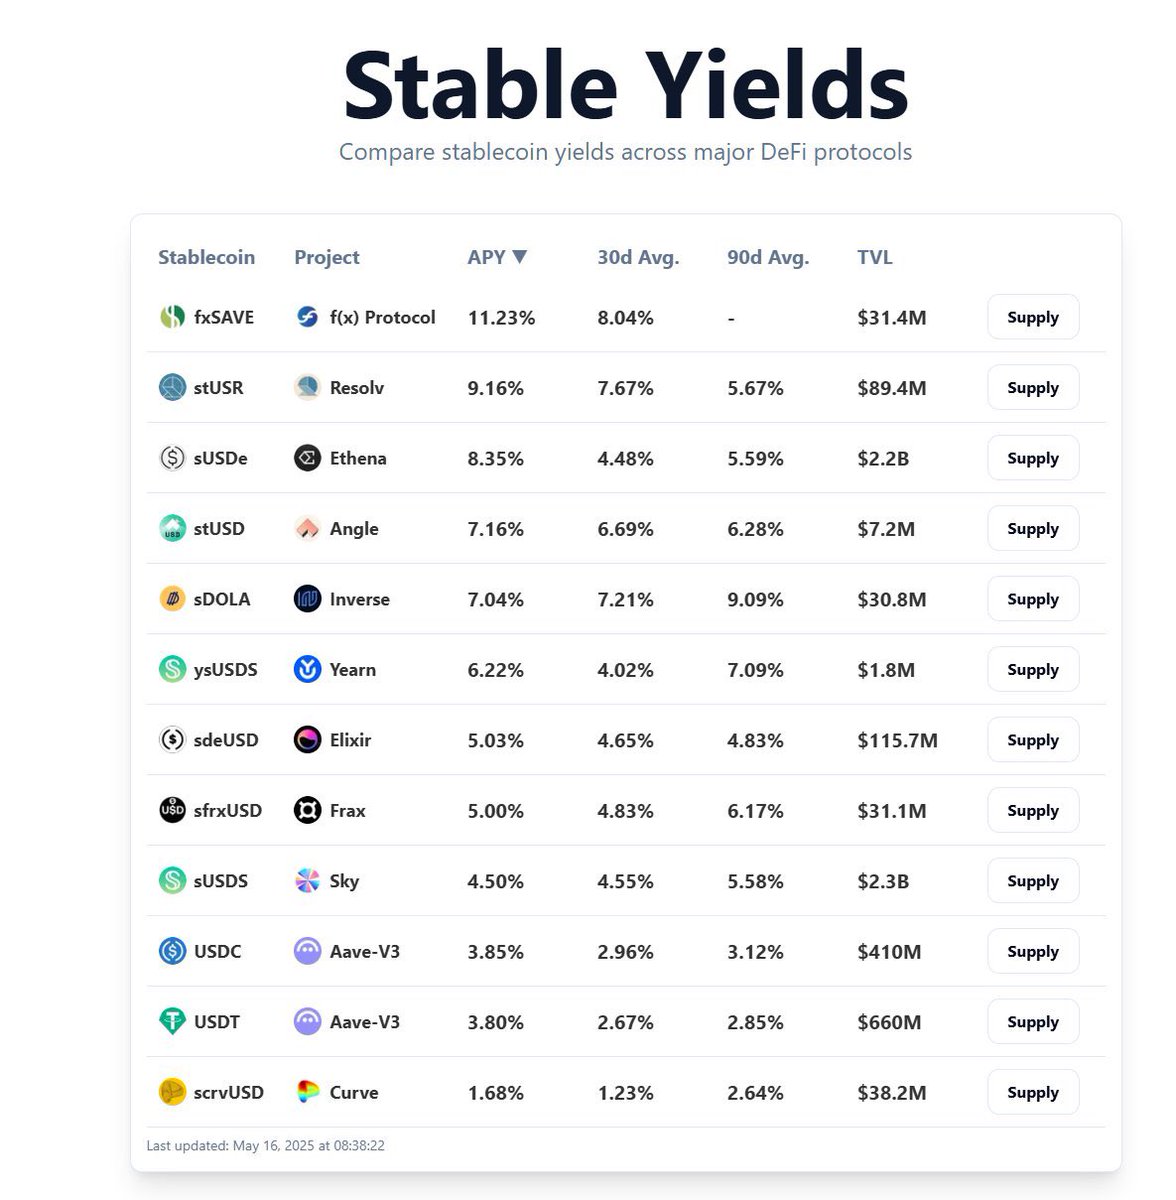Viewport: 1176px width, 1200px height.
Task: Click the Yearn project logo
Action: click(x=307, y=670)
